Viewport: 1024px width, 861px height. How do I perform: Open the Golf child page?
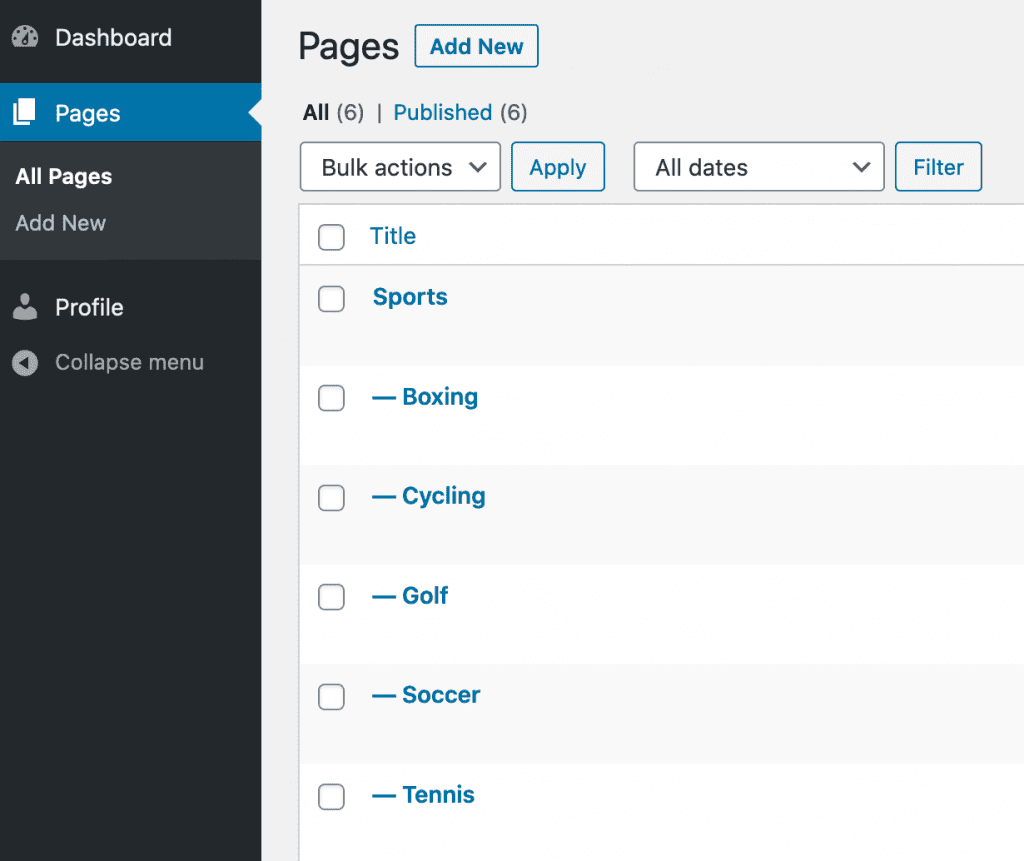click(x=424, y=596)
